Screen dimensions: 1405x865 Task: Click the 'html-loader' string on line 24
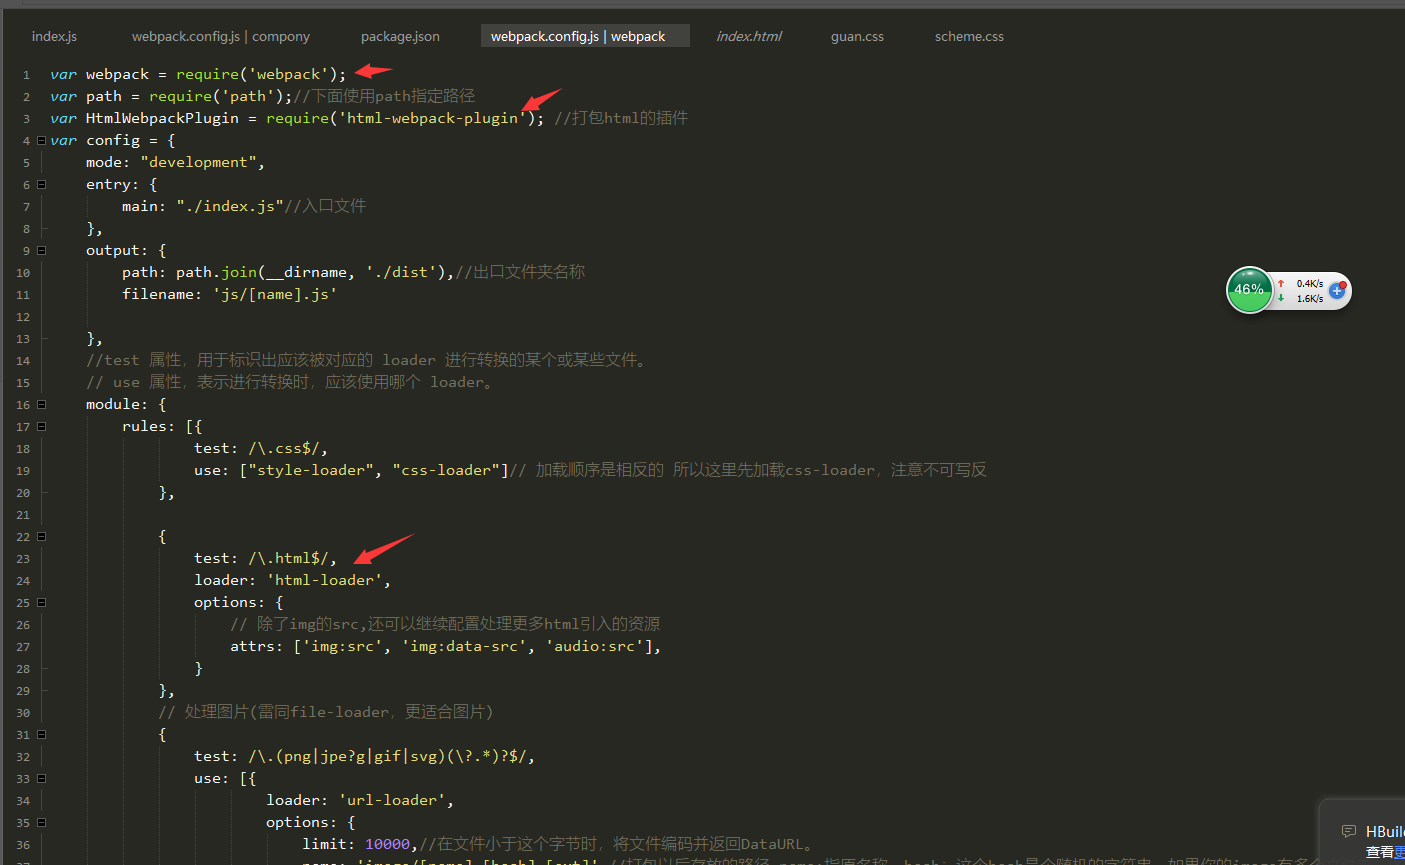324,580
